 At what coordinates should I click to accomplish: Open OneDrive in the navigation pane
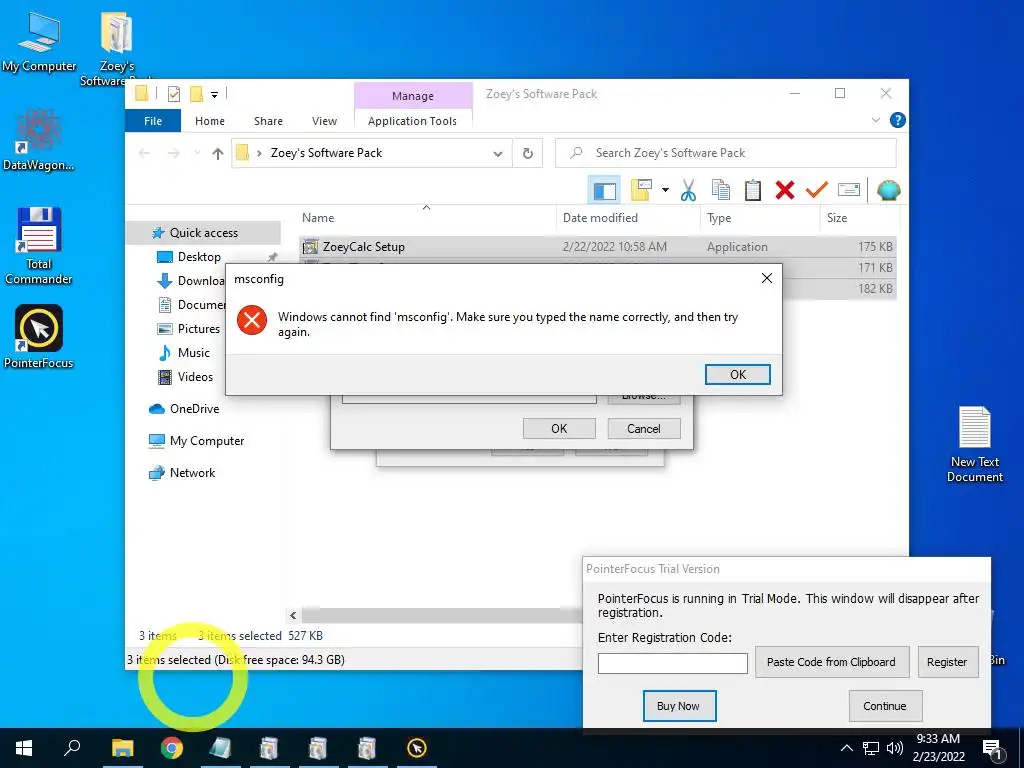(194, 409)
